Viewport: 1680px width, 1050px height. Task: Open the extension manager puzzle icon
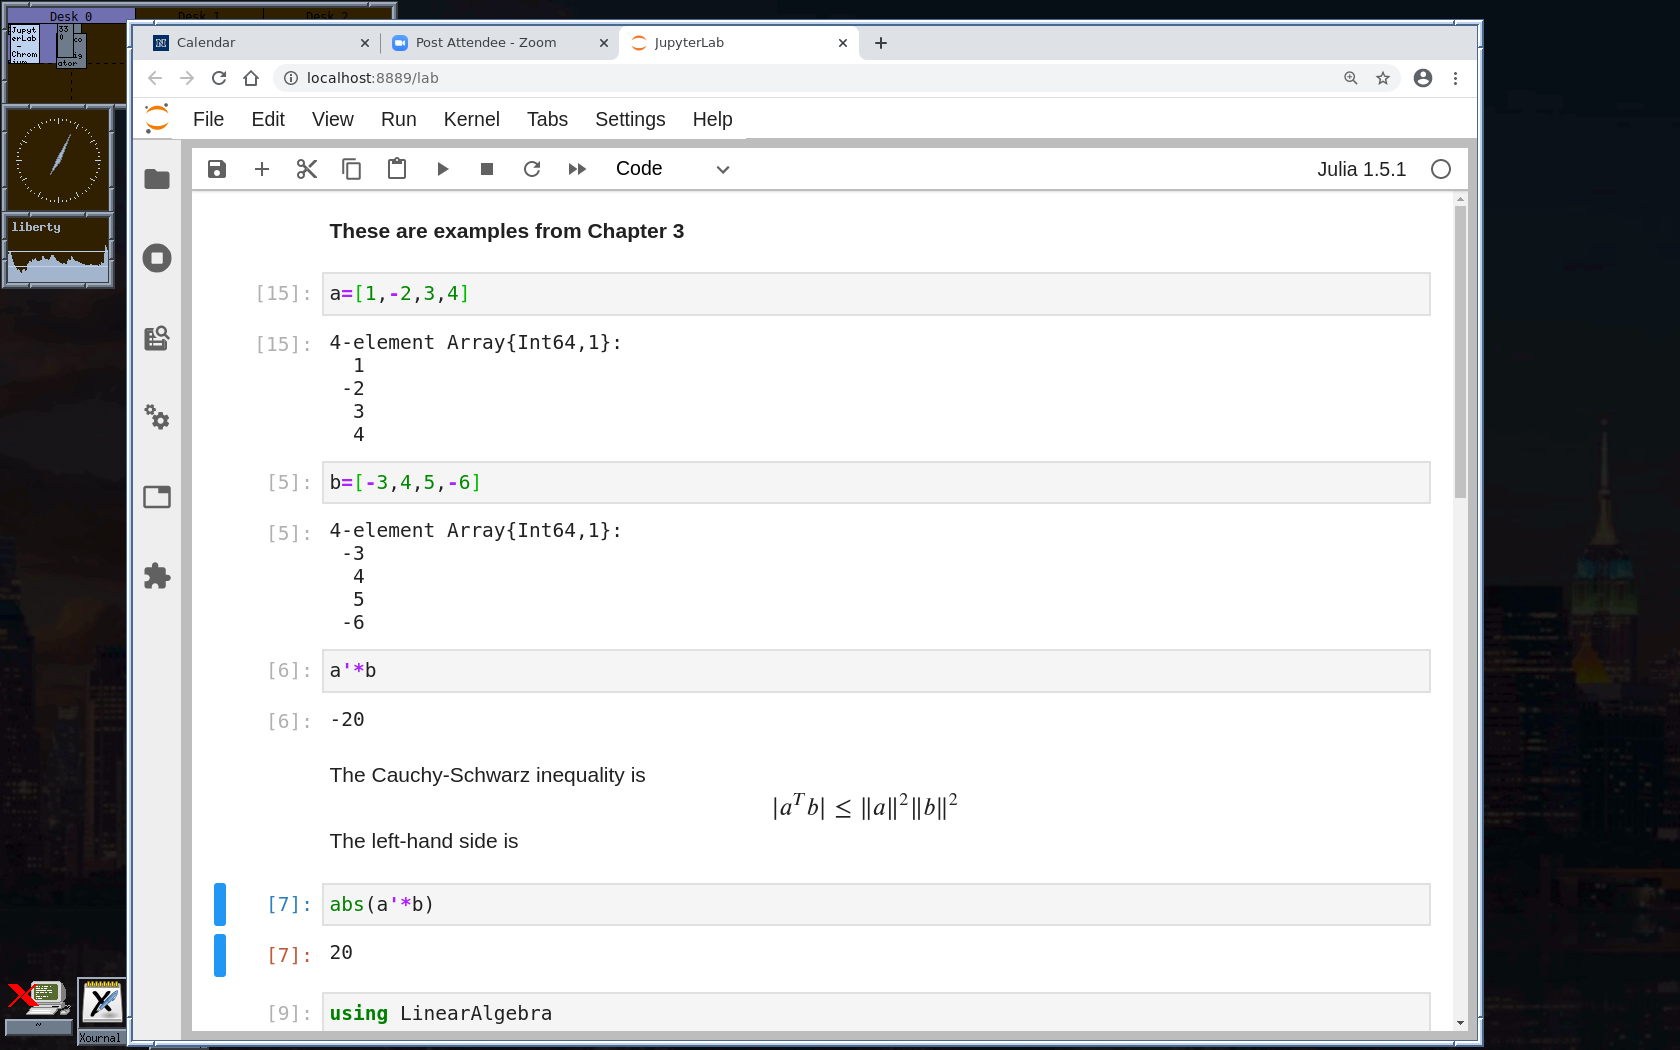(157, 576)
